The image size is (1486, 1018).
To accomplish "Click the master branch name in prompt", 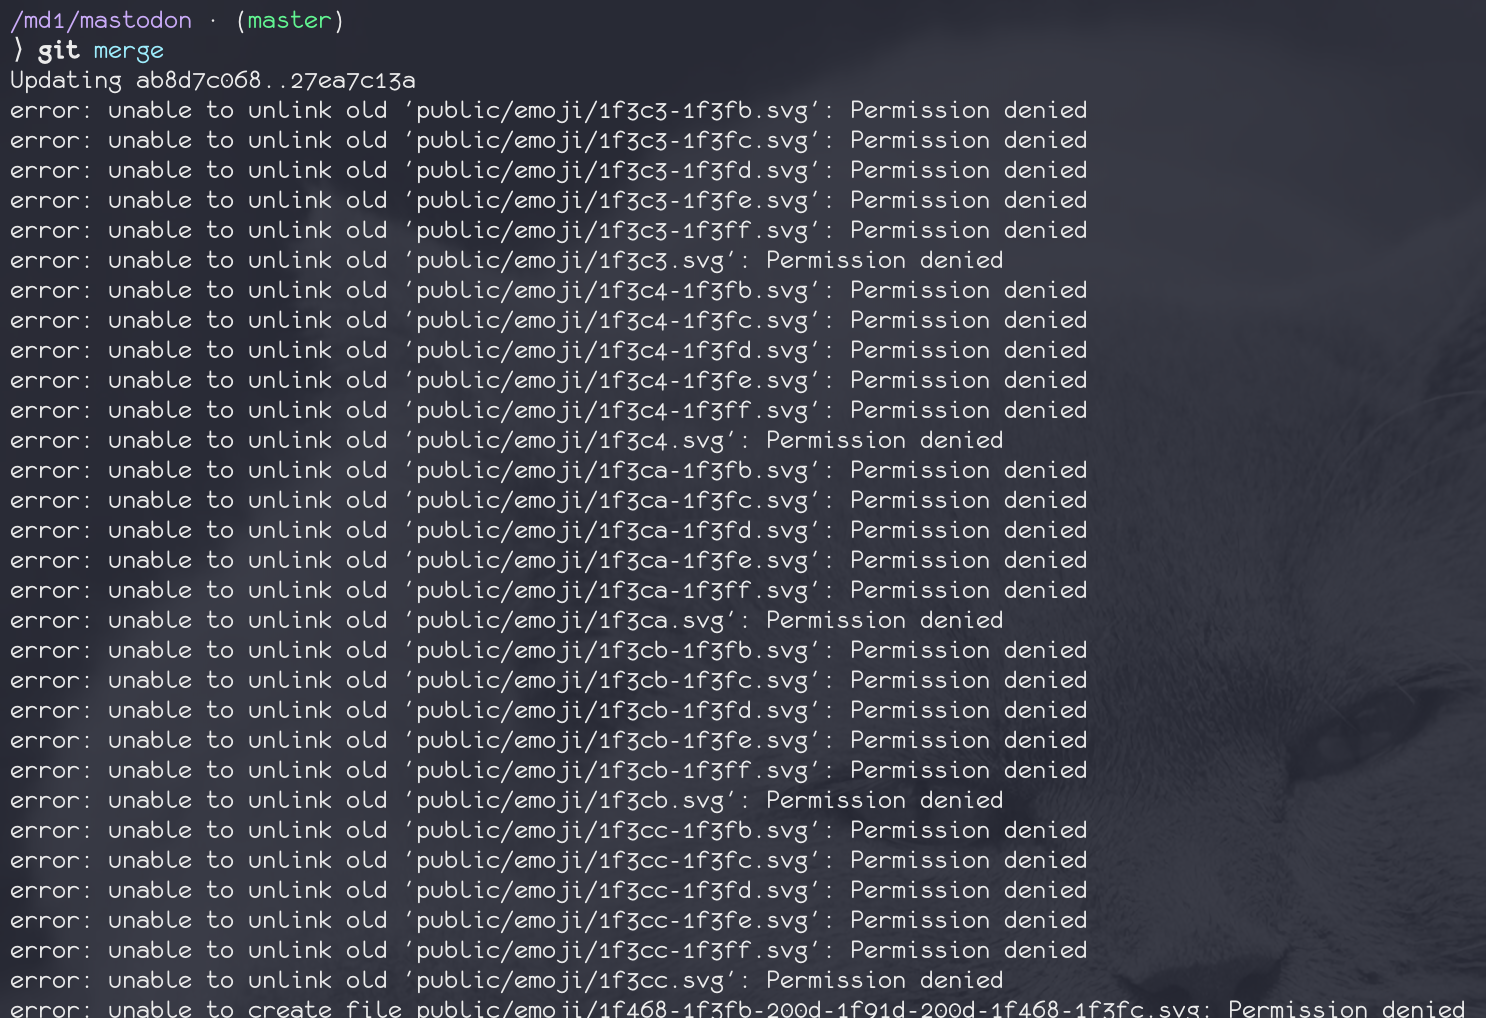I will click(x=289, y=20).
